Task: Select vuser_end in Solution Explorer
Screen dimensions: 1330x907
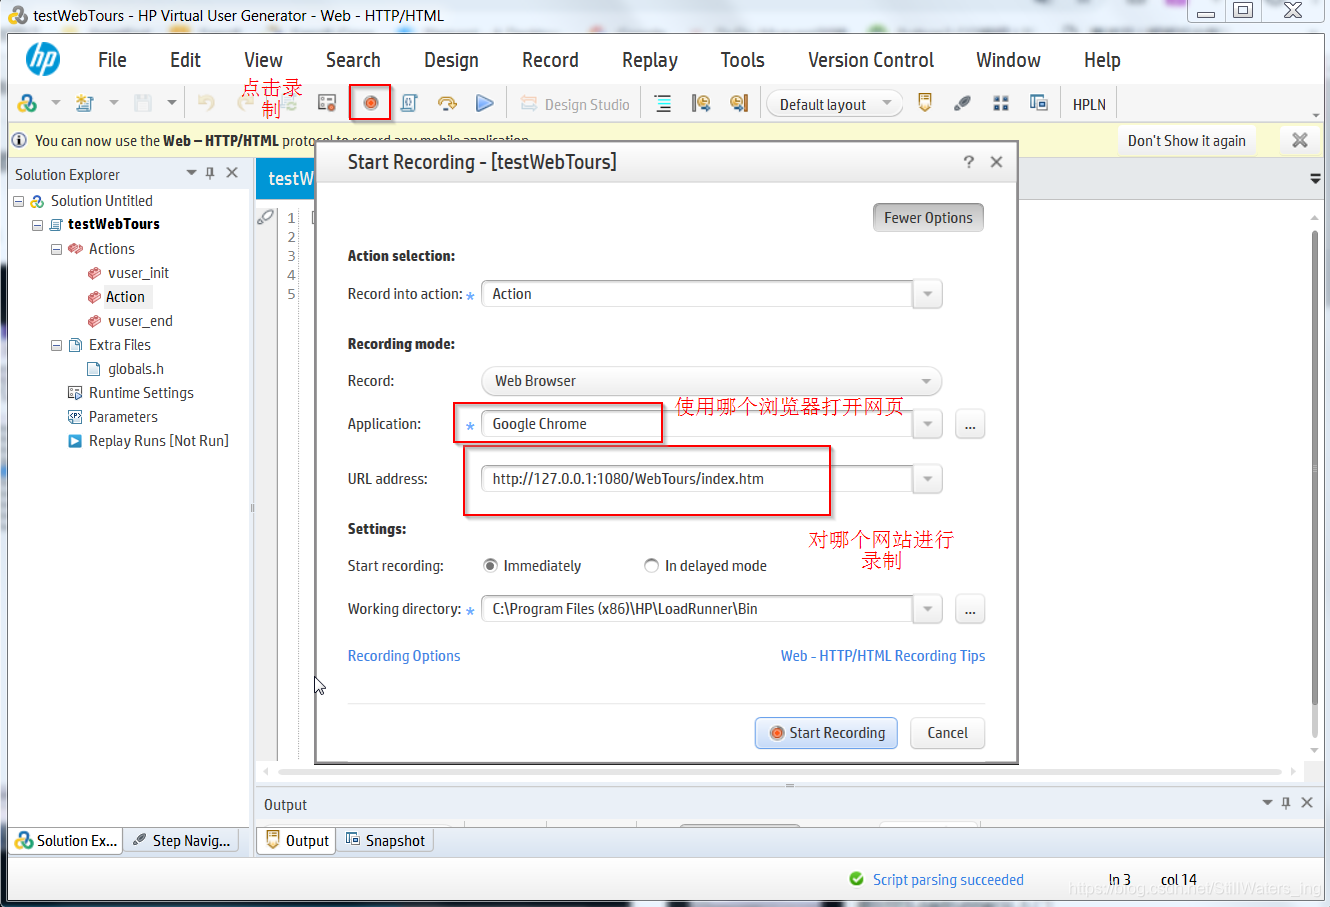Action: click(140, 321)
